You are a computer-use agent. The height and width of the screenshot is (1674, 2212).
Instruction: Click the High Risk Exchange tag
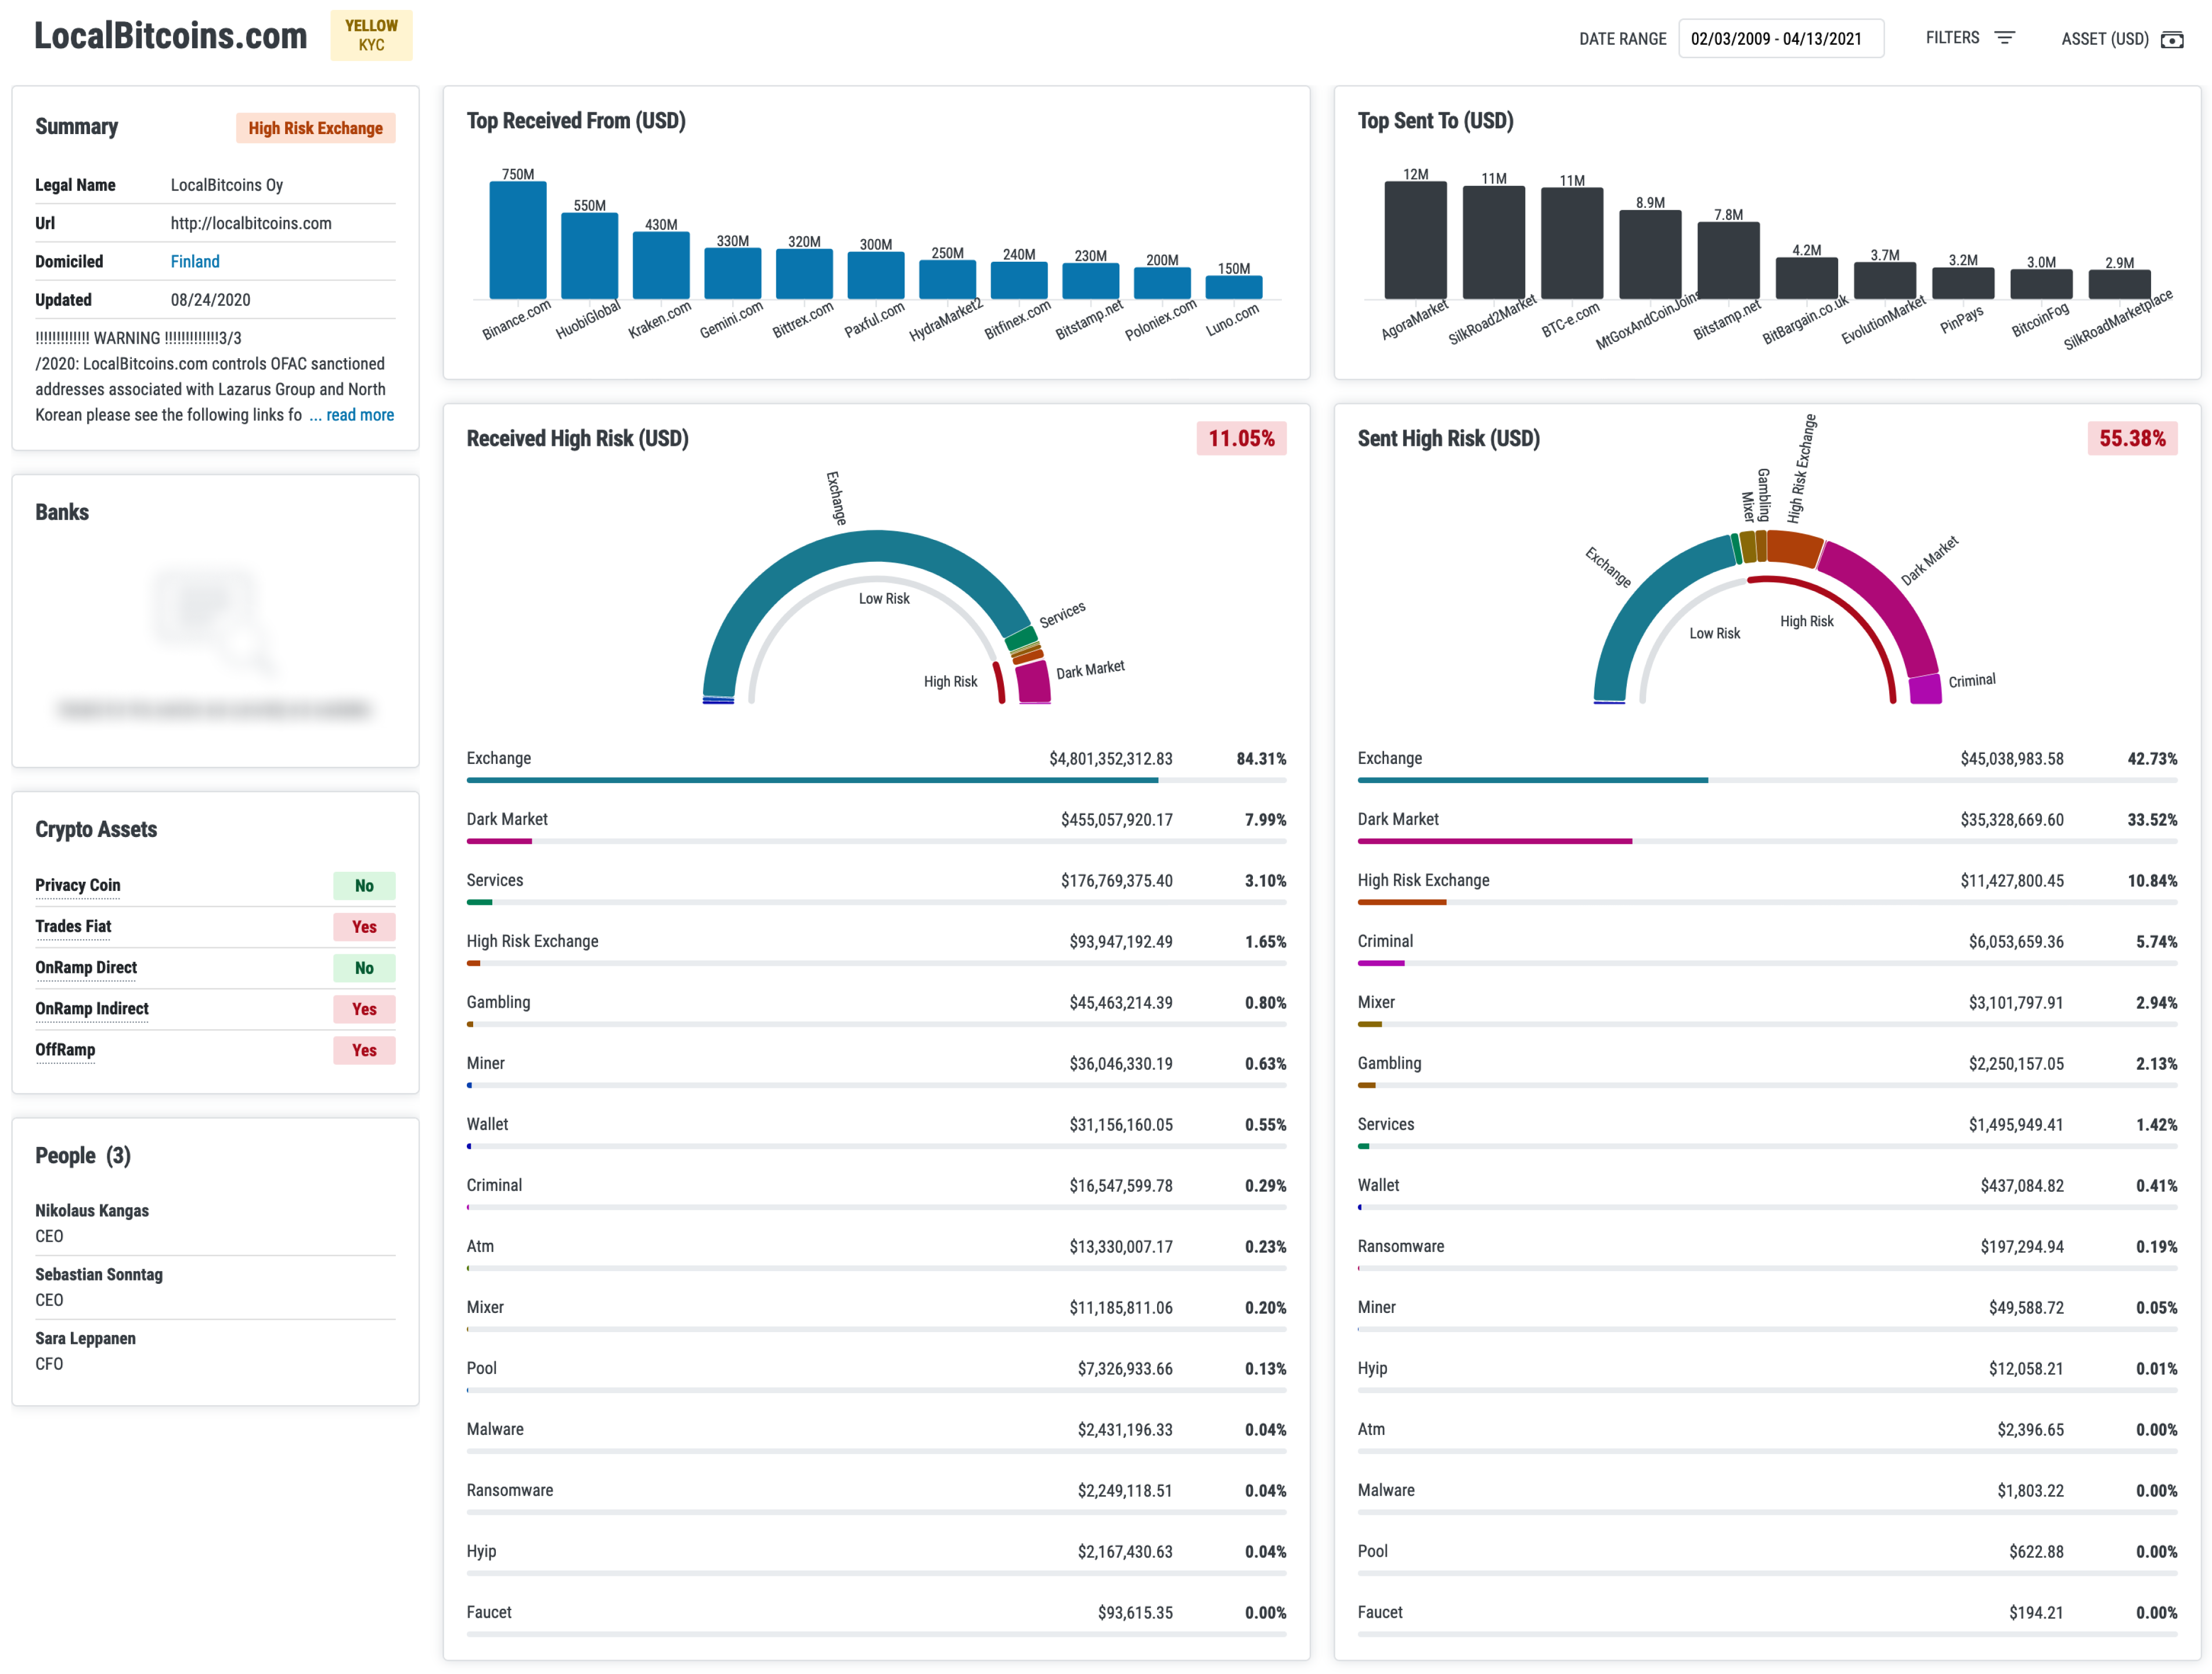point(315,128)
